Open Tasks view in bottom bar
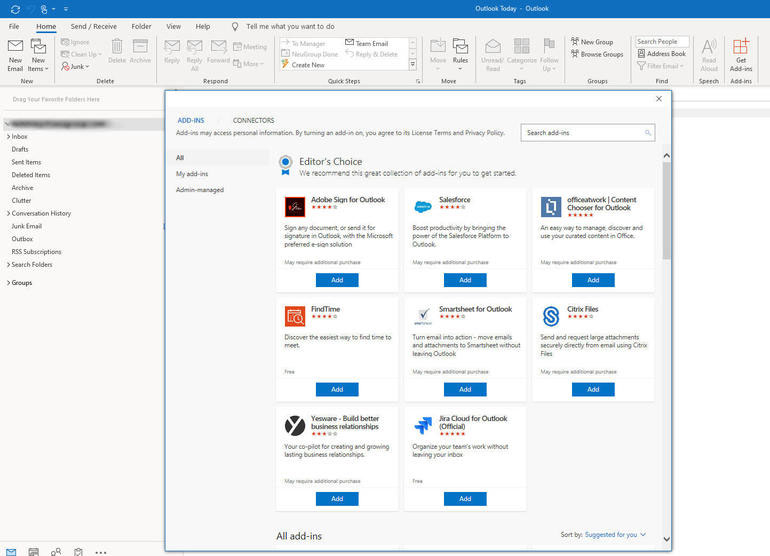The image size is (770, 556). click(78, 552)
